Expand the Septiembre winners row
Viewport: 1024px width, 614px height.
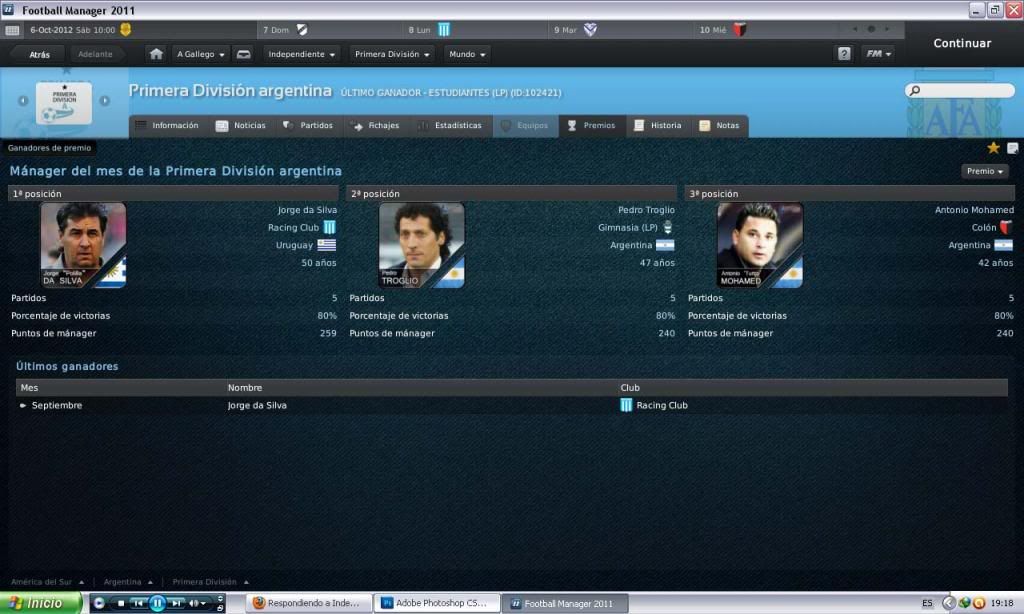[x=23, y=406]
